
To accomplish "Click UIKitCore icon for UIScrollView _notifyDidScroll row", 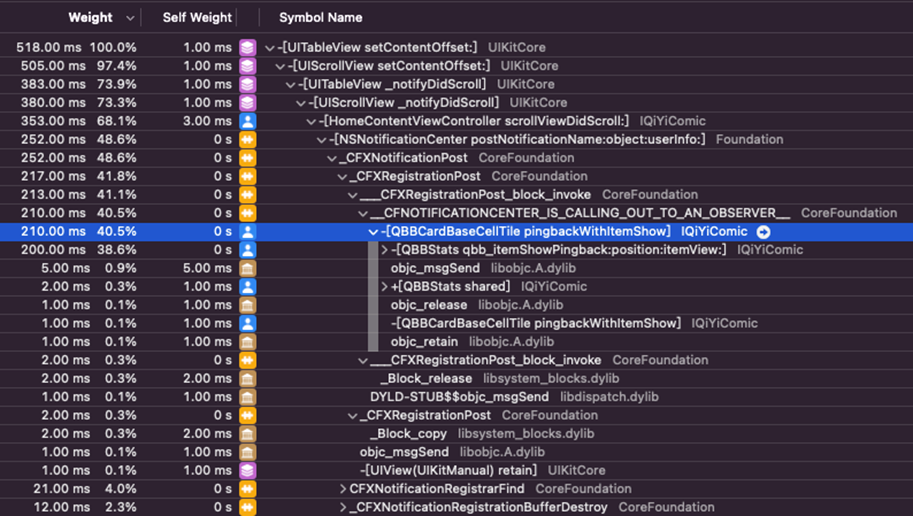I will point(247,103).
